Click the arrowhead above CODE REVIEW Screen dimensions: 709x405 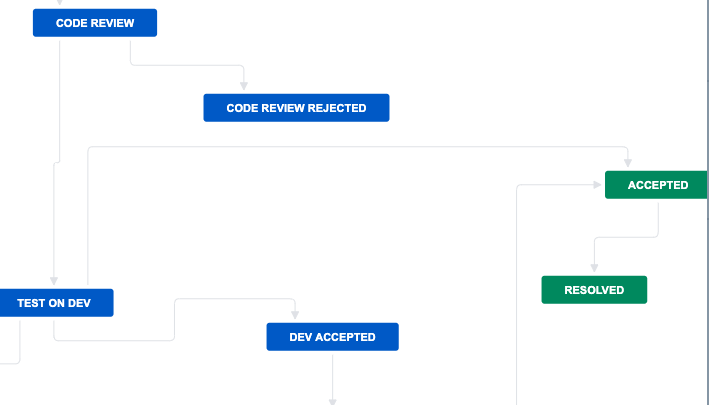coord(59,2)
